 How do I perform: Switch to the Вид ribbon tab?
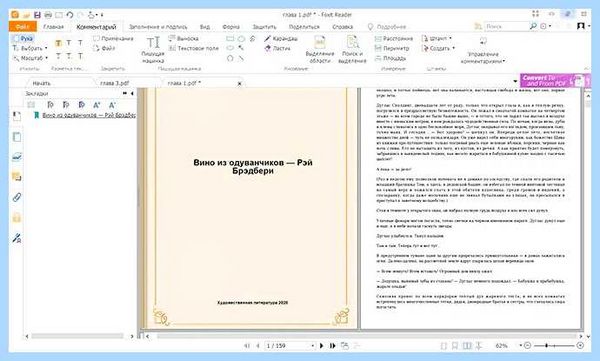coord(205,27)
